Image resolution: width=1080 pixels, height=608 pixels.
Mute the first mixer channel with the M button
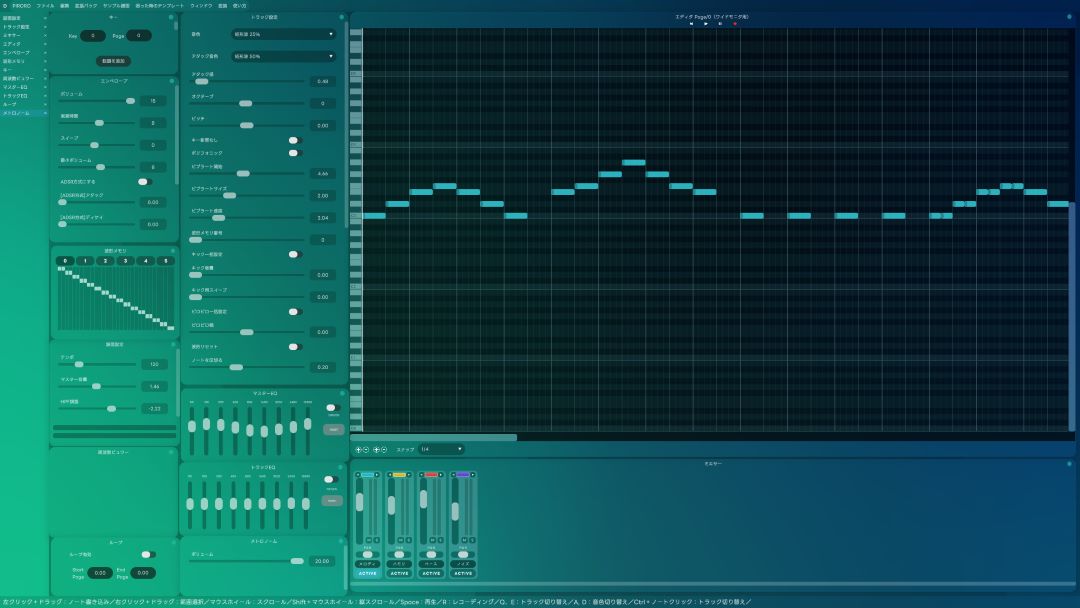[368, 540]
